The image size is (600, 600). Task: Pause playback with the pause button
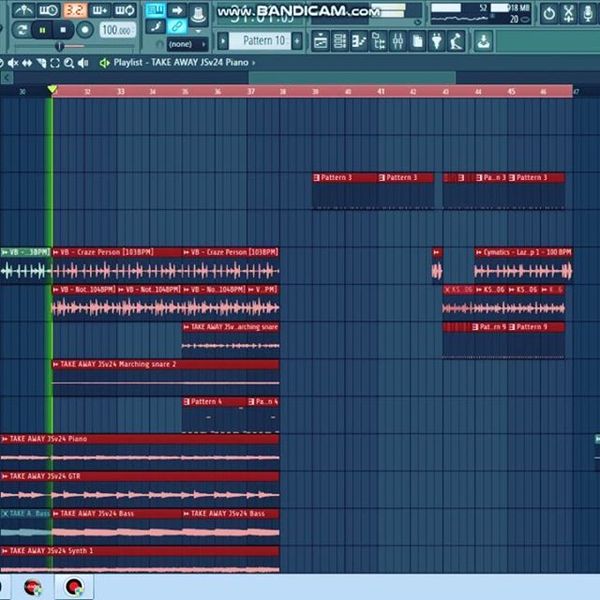pyautogui.click(x=42, y=29)
